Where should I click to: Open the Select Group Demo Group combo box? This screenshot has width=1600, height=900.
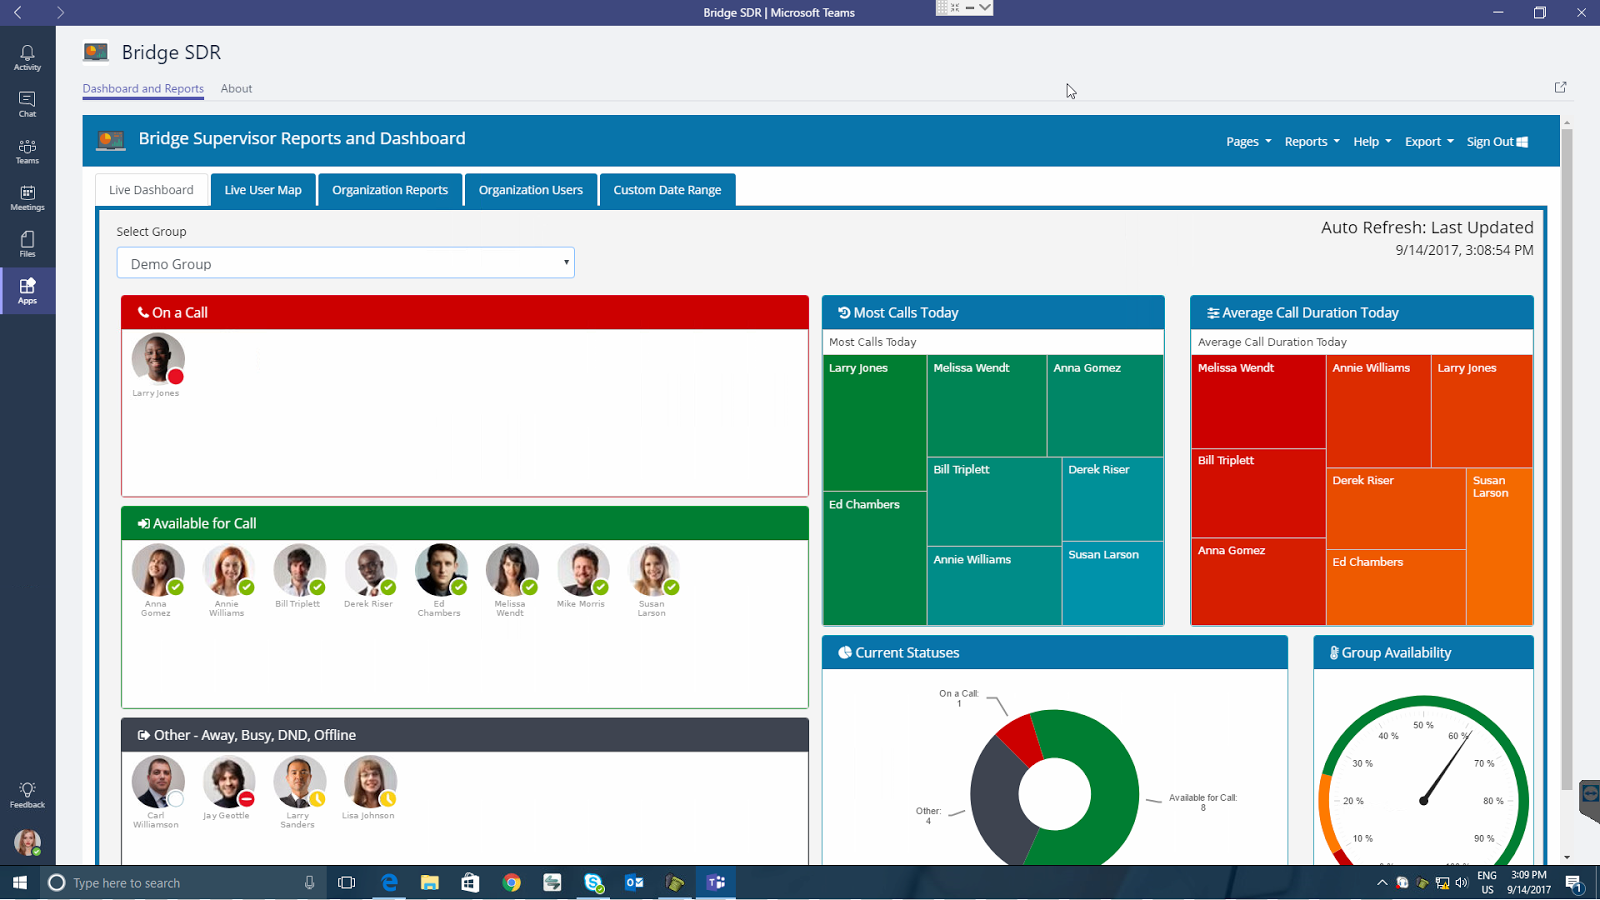click(345, 263)
